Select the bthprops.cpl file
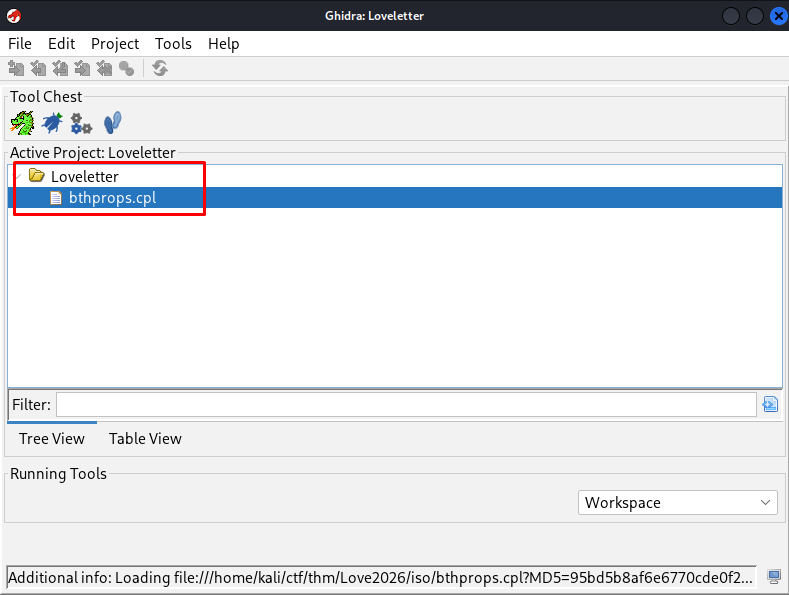This screenshot has height=595, width=789. coord(111,198)
